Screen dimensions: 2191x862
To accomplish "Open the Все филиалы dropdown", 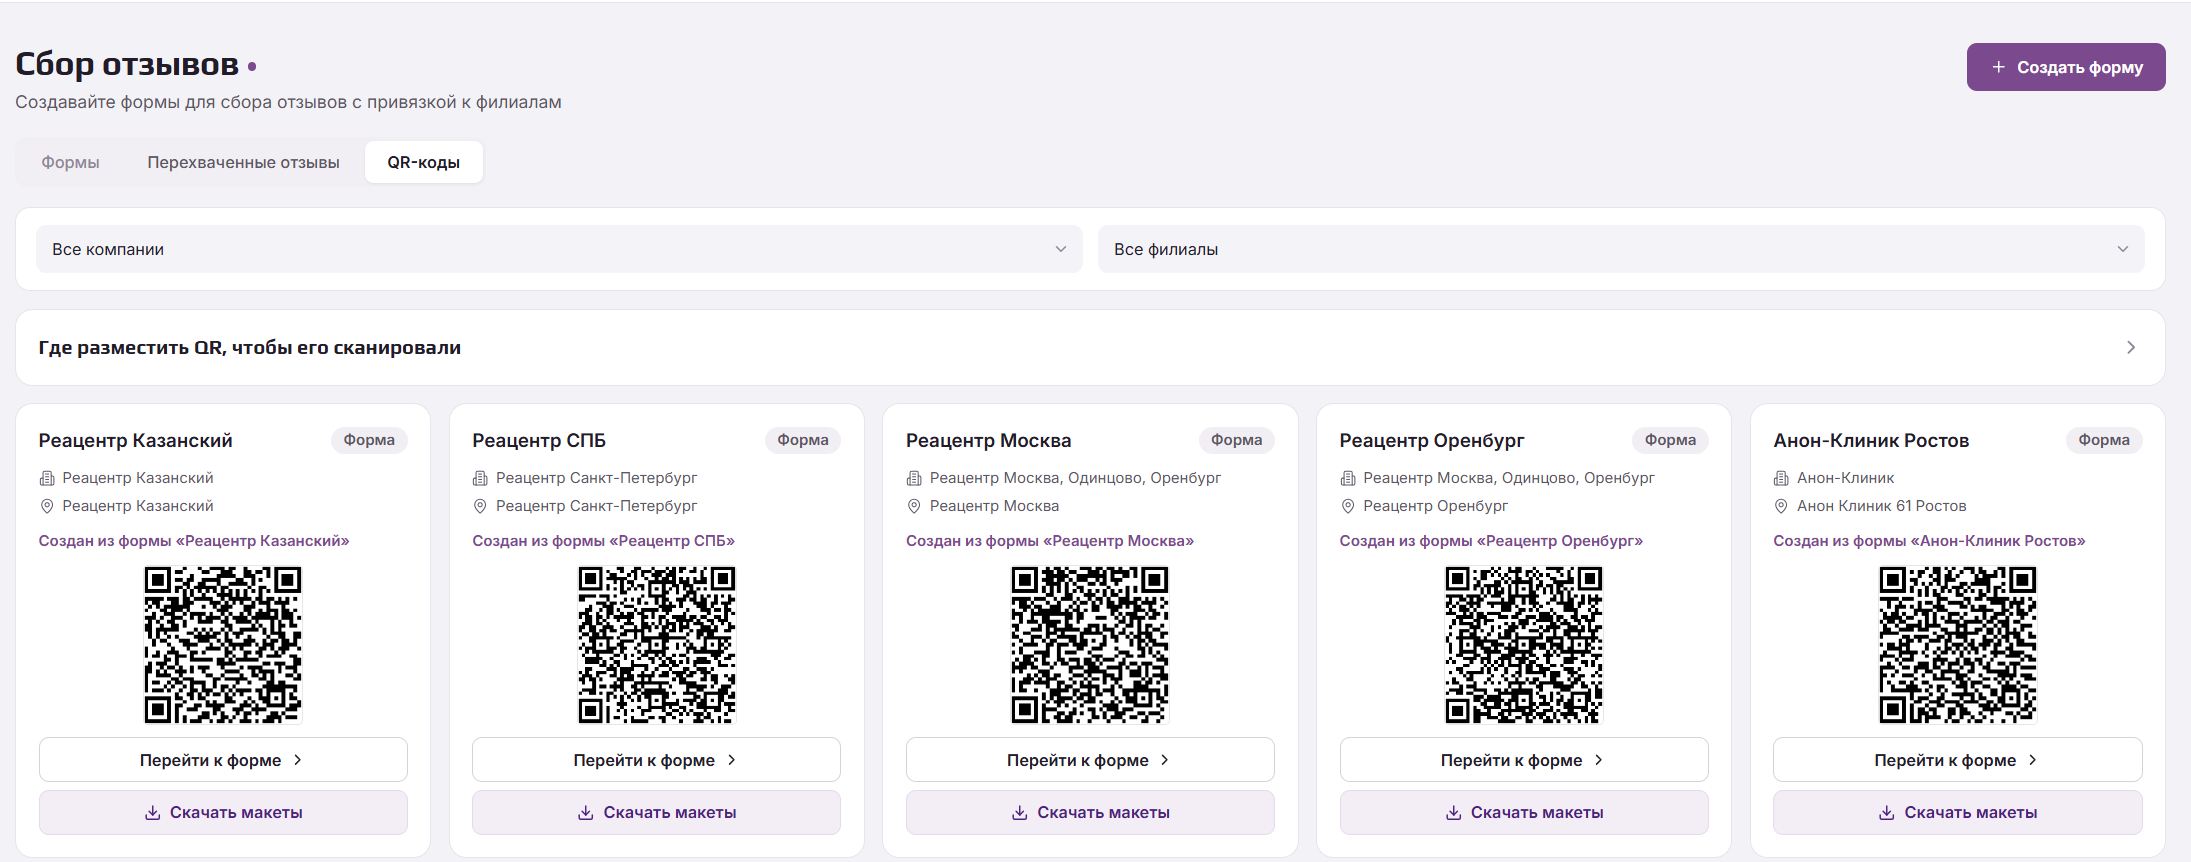I will (x=1621, y=249).
